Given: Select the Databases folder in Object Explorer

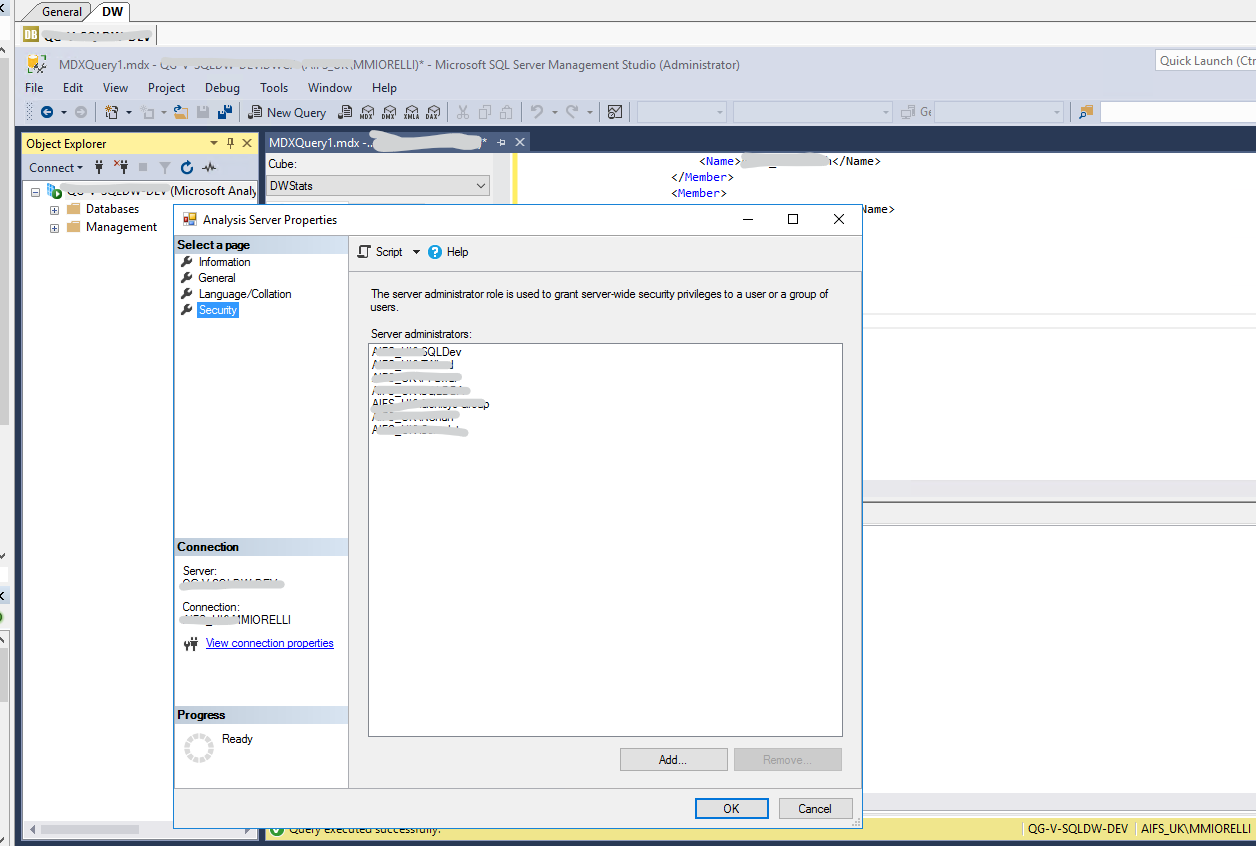Looking at the screenshot, I should [112, 210].
